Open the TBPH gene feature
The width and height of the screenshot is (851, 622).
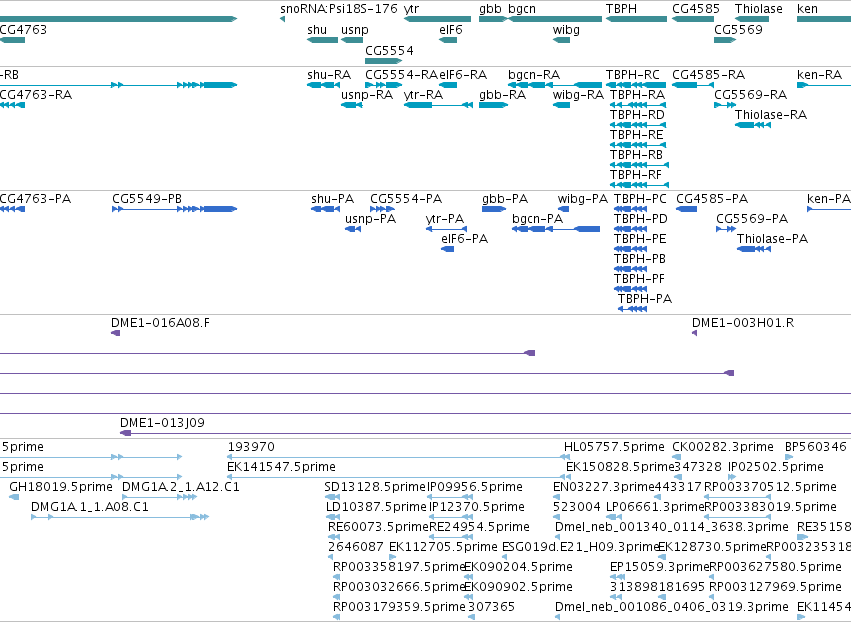(x=637, y=19)
